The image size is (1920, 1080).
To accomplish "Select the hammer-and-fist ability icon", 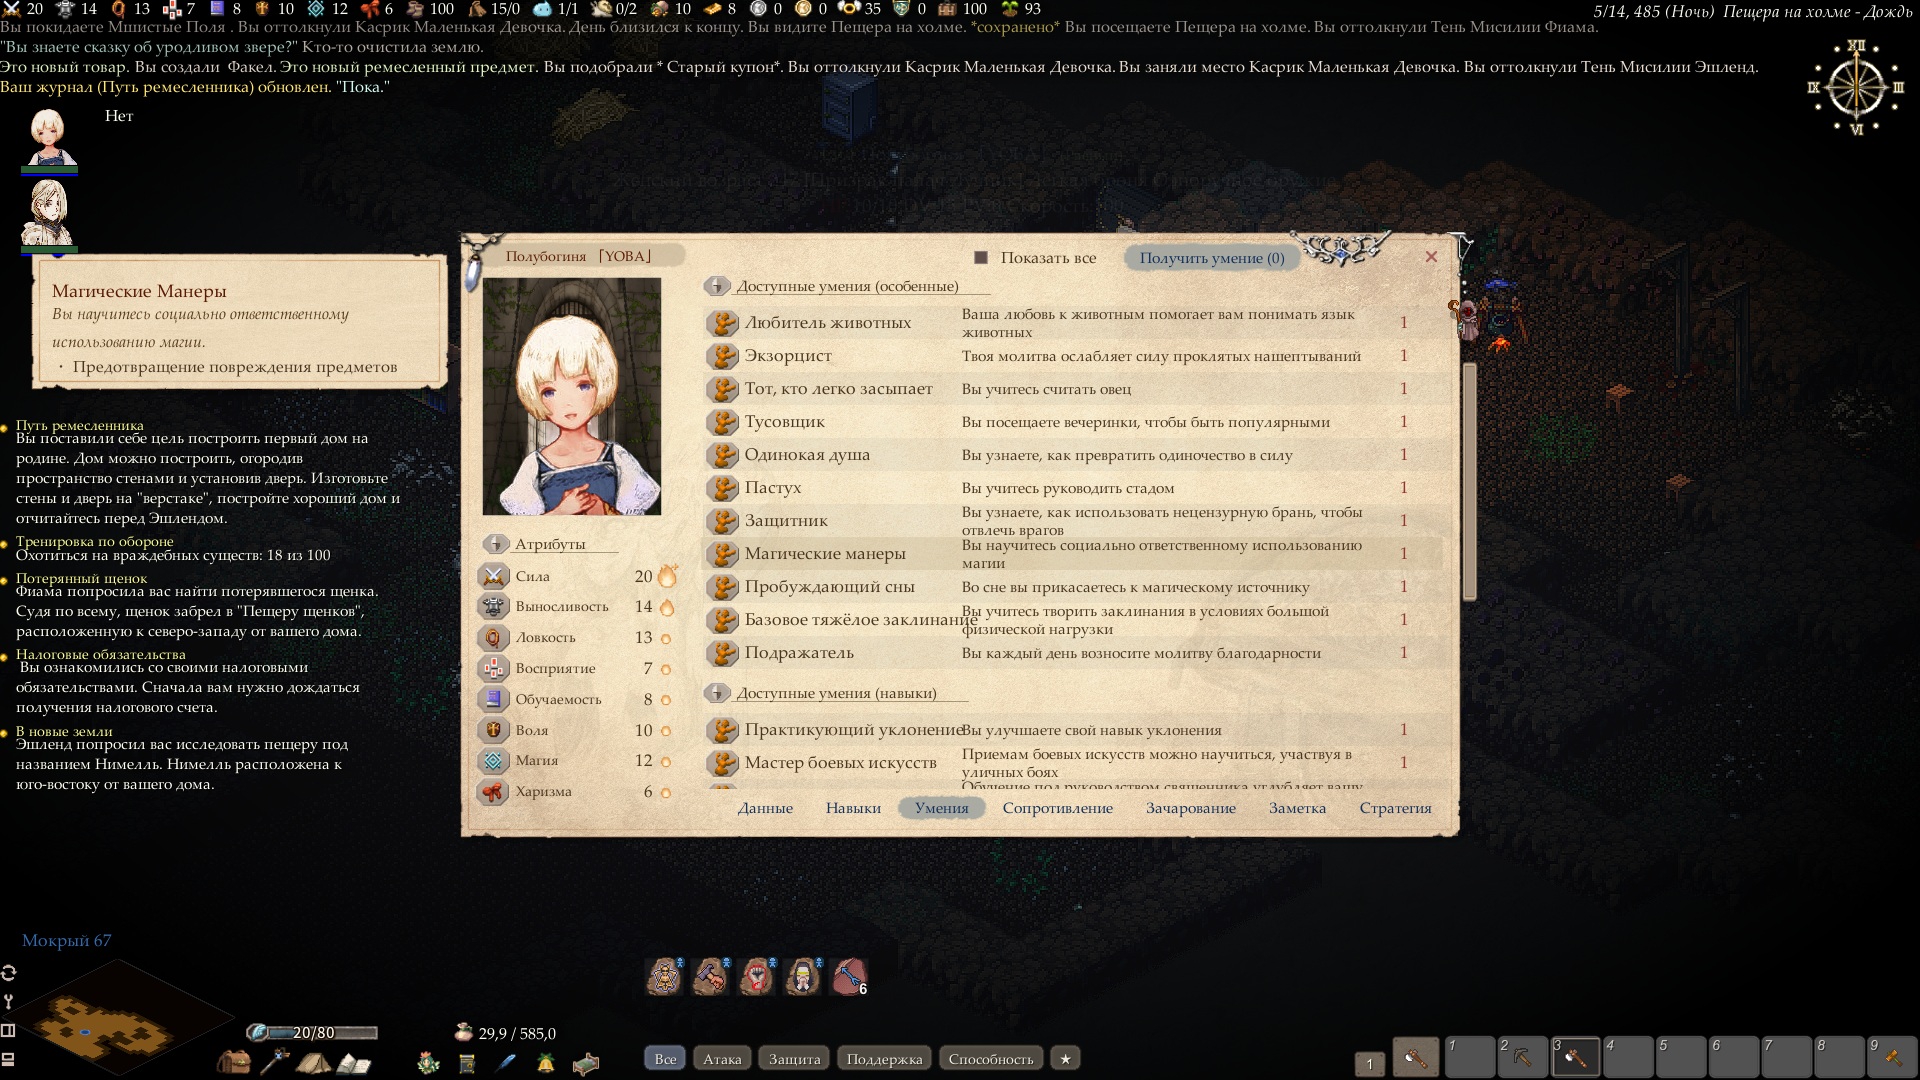I will point(710,976).
